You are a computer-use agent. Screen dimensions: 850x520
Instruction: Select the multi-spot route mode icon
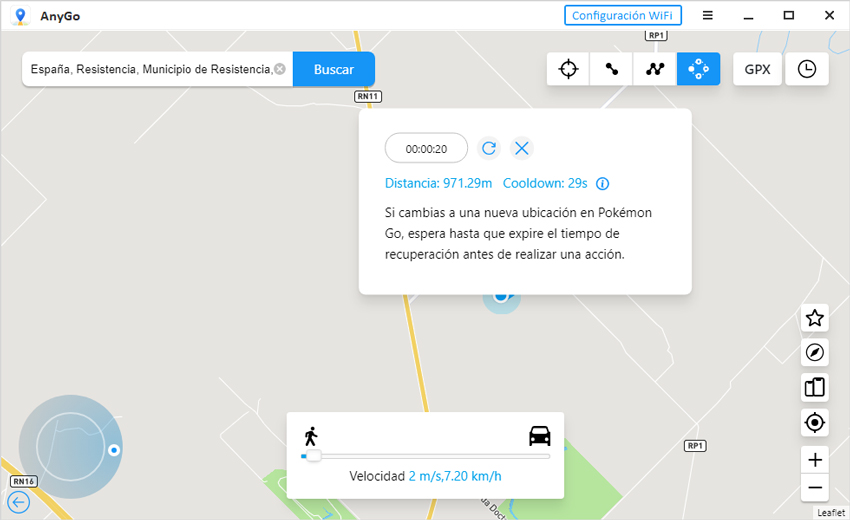click(x=655, y=69)
